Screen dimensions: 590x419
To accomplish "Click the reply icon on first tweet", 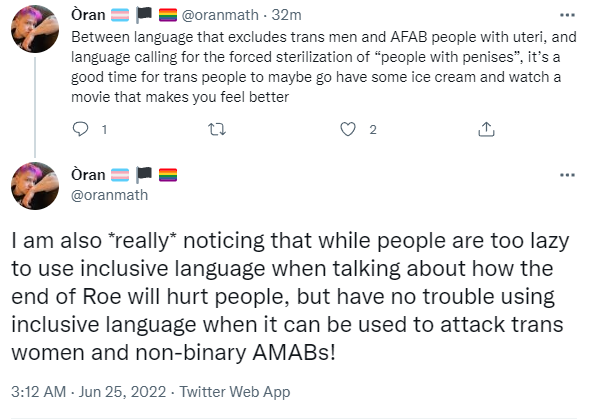I will [x=80, y=129].
